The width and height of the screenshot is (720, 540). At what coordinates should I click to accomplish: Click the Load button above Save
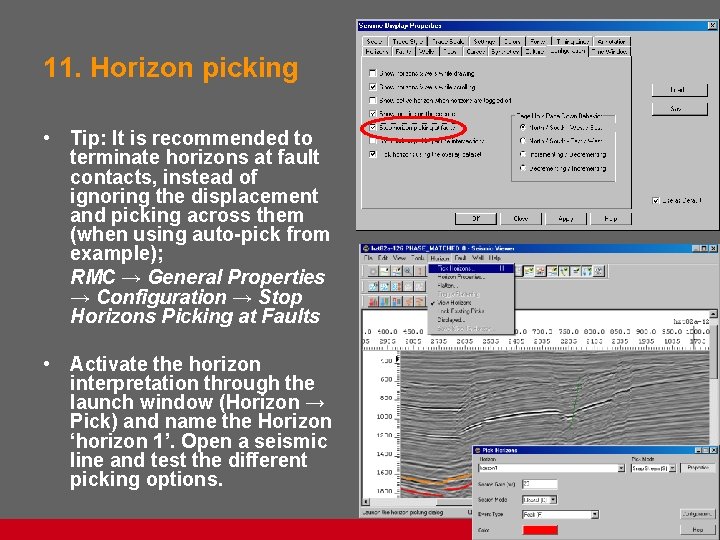click(x=679, y=90)
